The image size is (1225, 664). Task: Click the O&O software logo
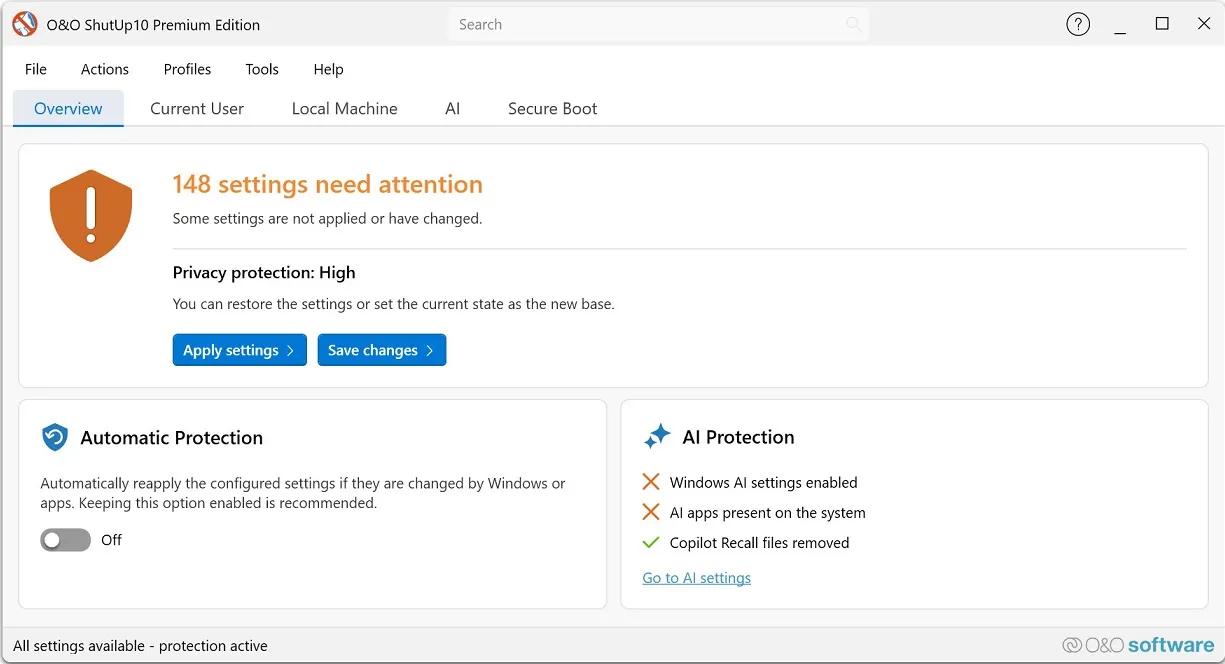tap(1138, 645)
